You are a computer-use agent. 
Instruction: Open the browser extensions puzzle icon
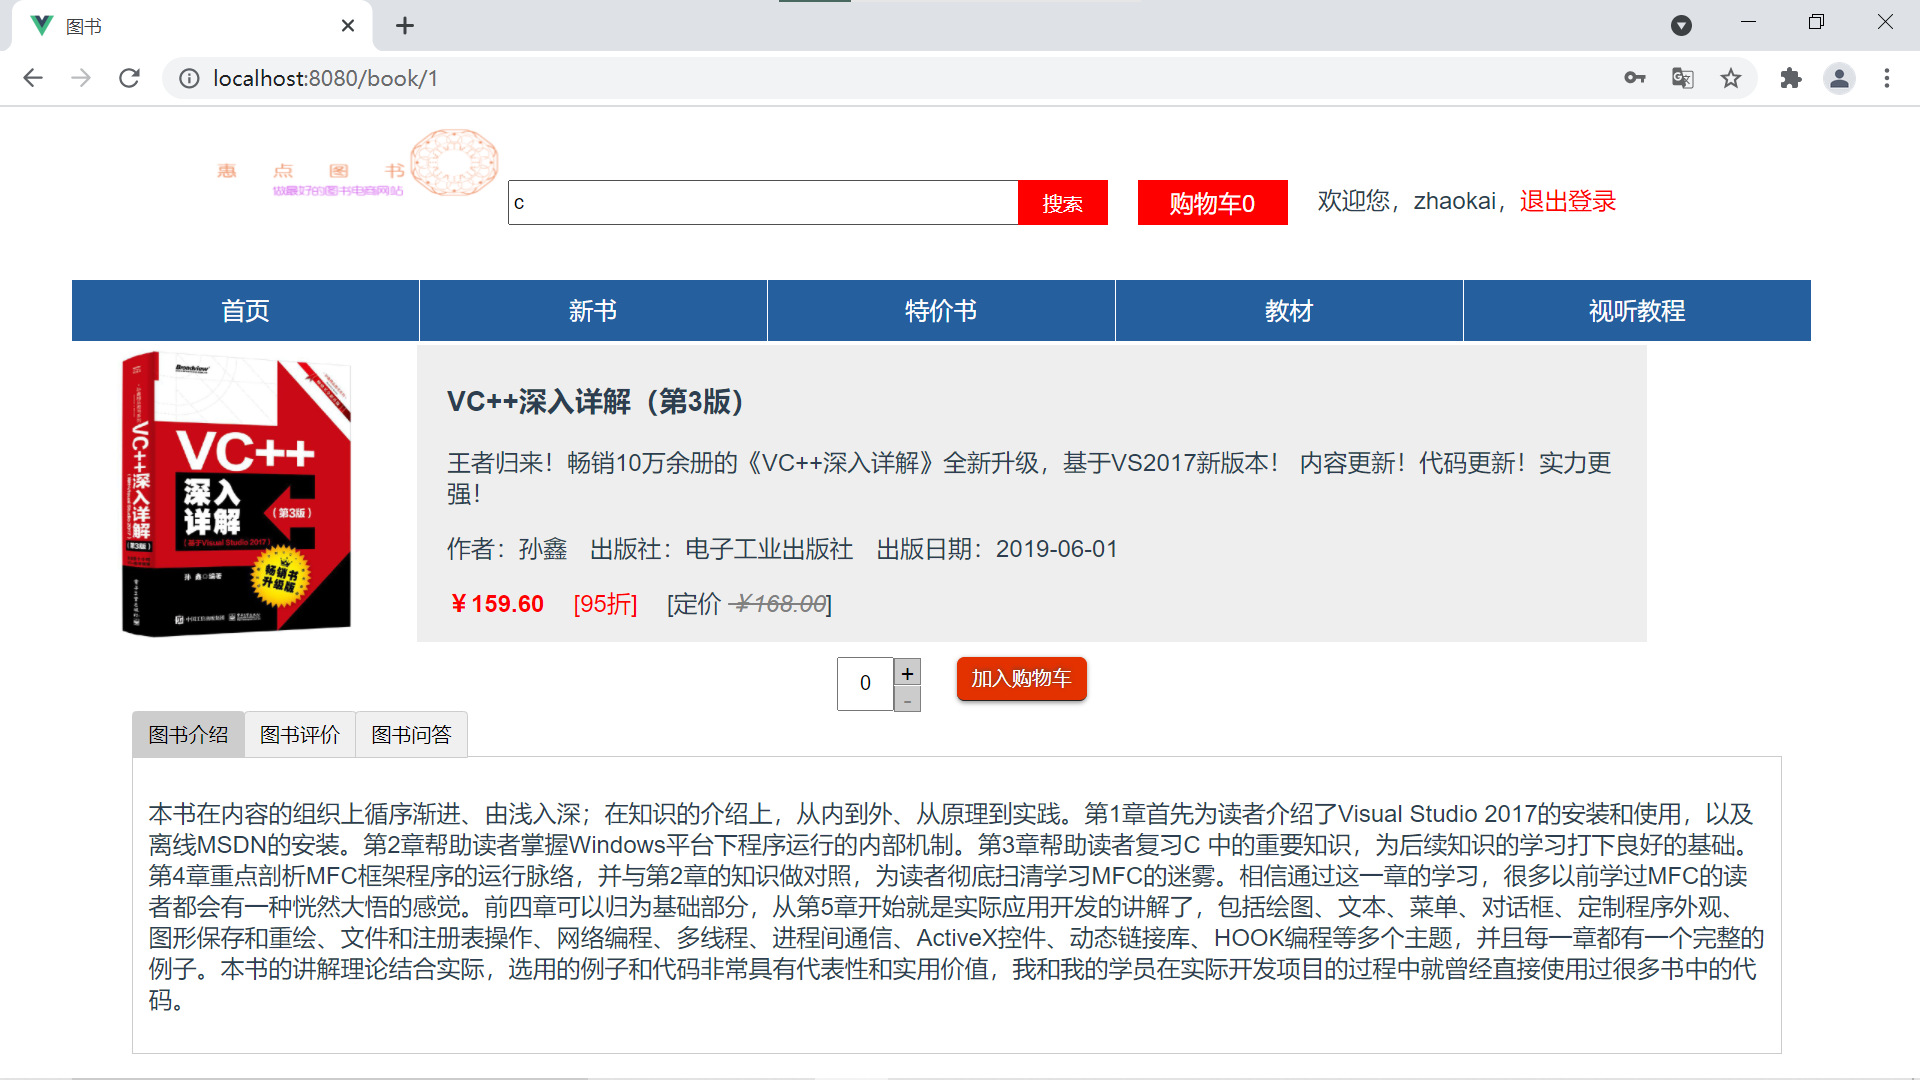(1790, 78)
